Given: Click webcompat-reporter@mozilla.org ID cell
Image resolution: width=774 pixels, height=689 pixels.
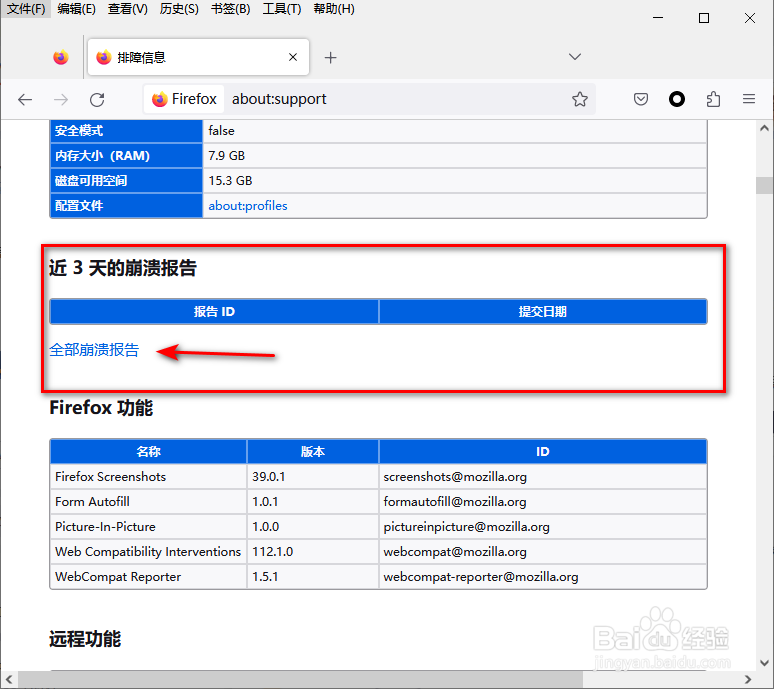Looking at the screenshot, I should point(543,576).
